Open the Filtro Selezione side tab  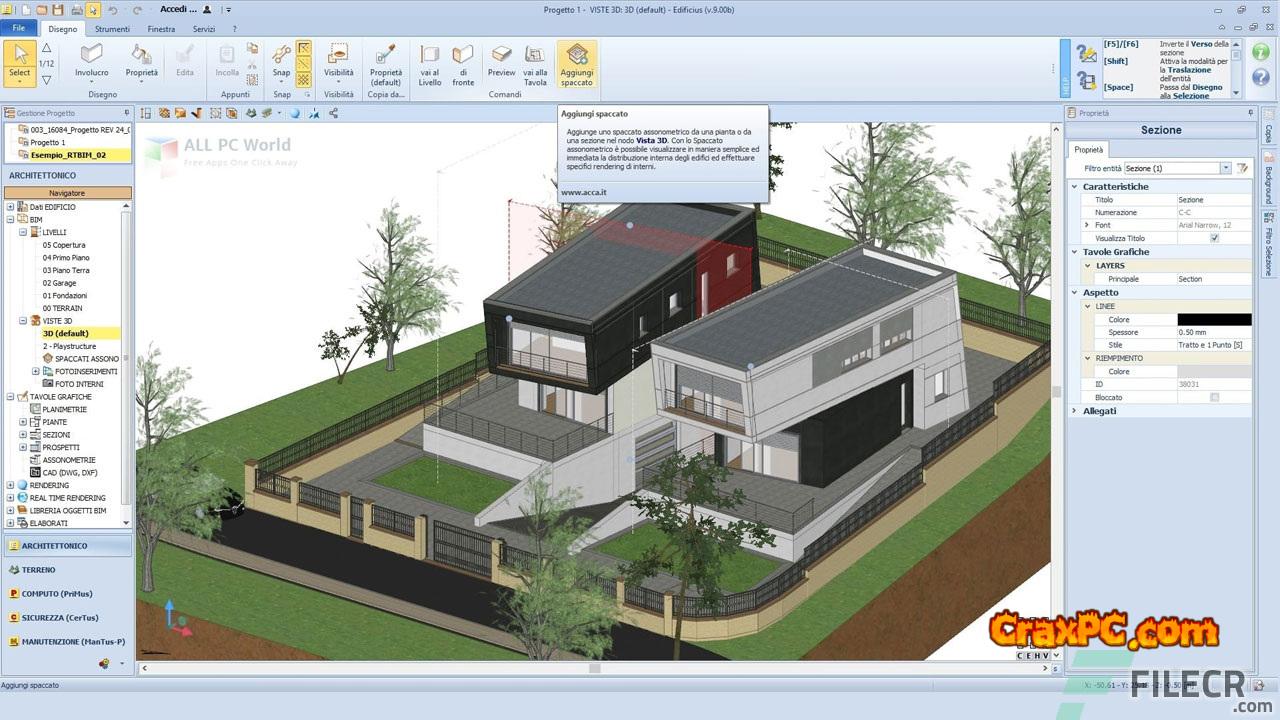[1269, 241]
